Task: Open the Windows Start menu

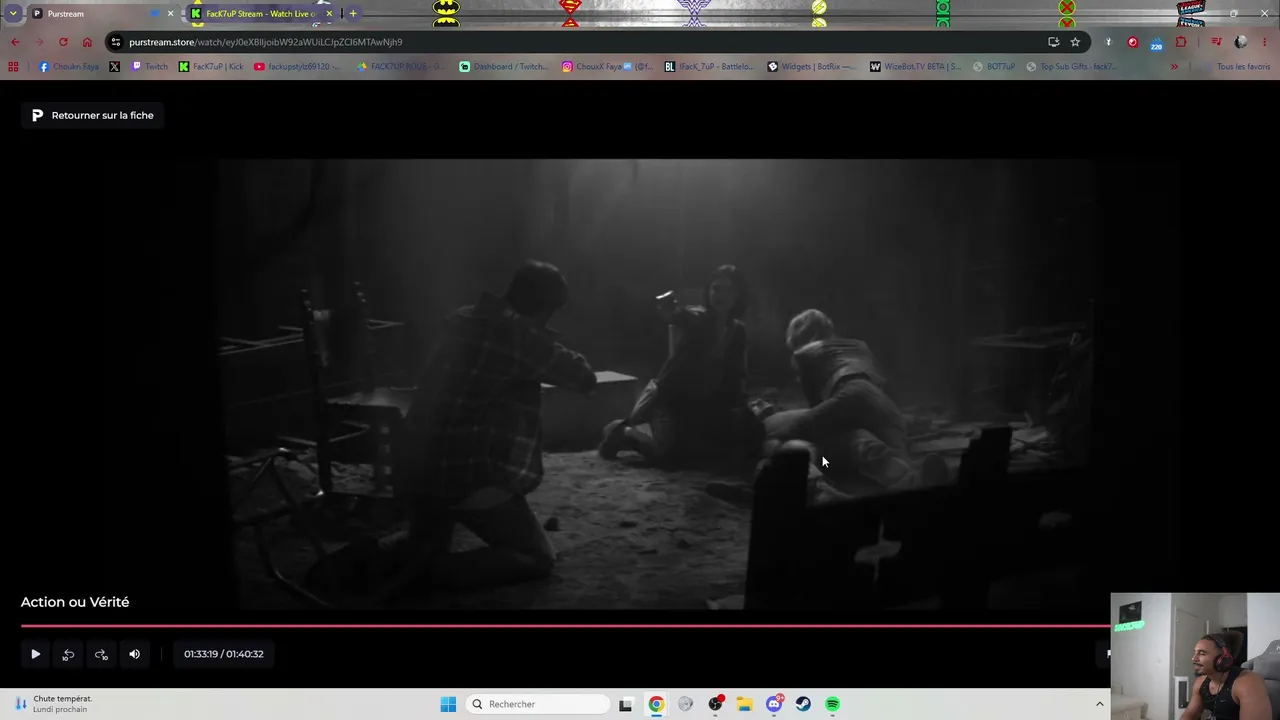Action: click(x=448, y=704)
